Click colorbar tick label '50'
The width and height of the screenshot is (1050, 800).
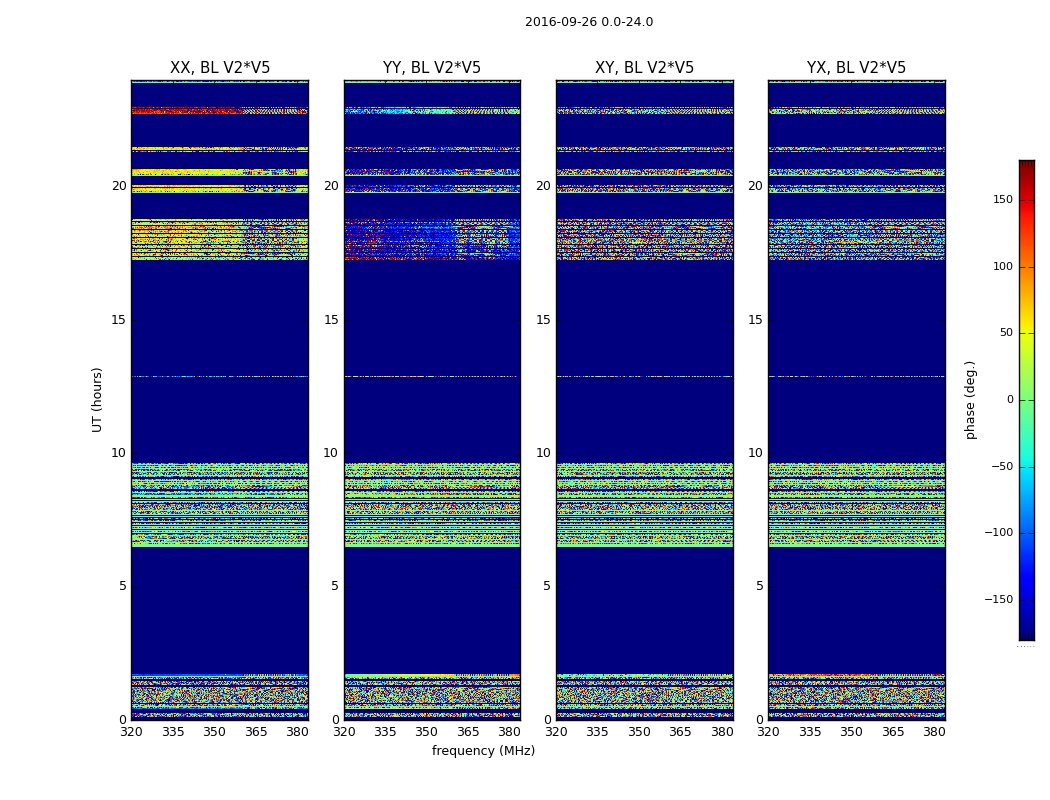(x=1006, y=333)
